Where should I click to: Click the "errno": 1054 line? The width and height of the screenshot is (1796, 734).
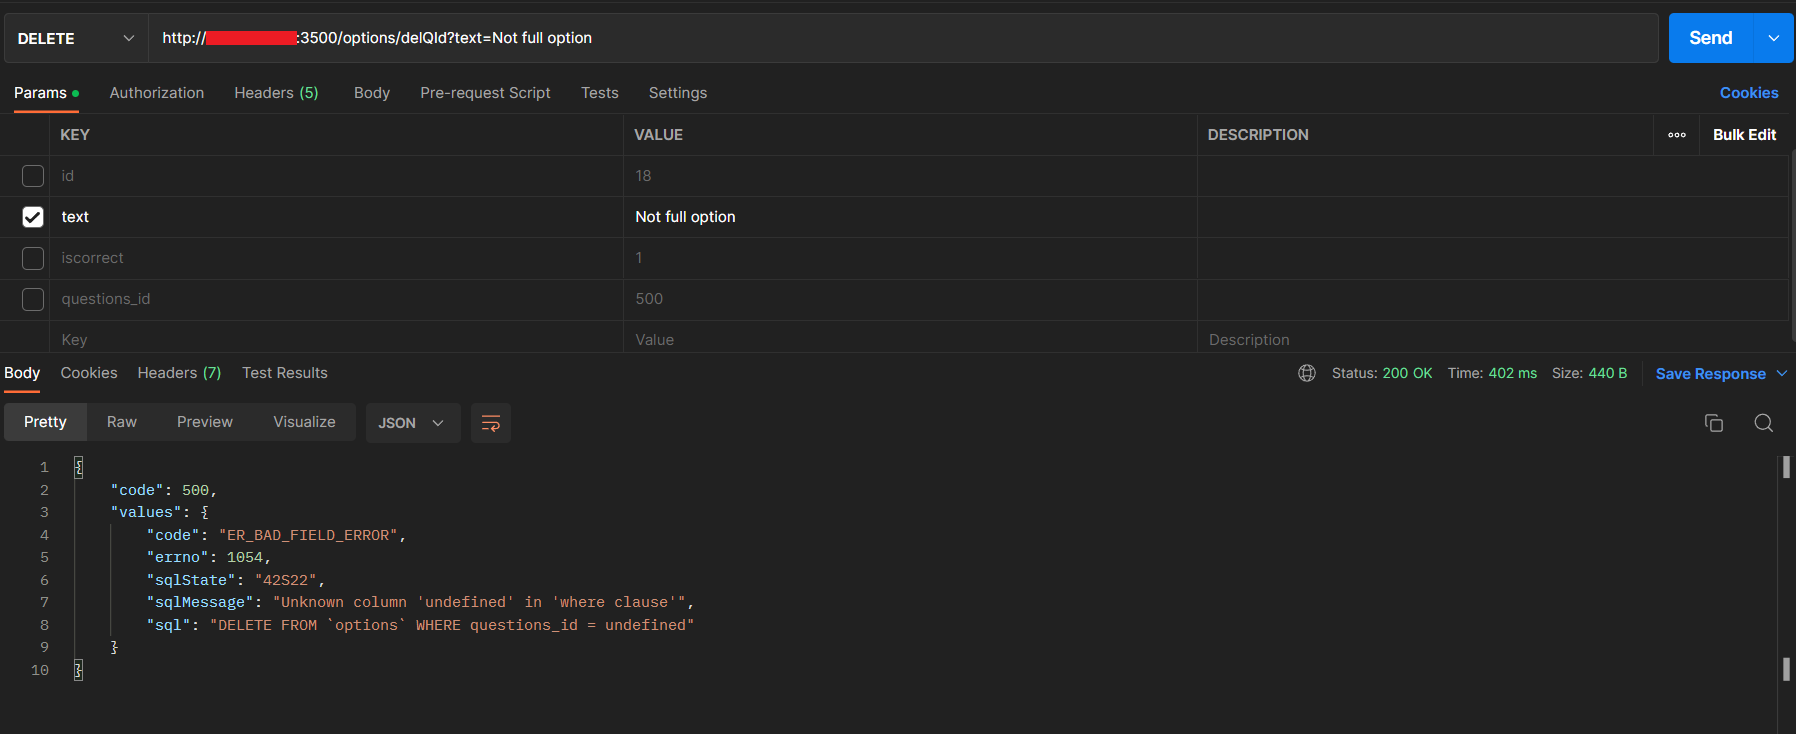pos(209,557)
